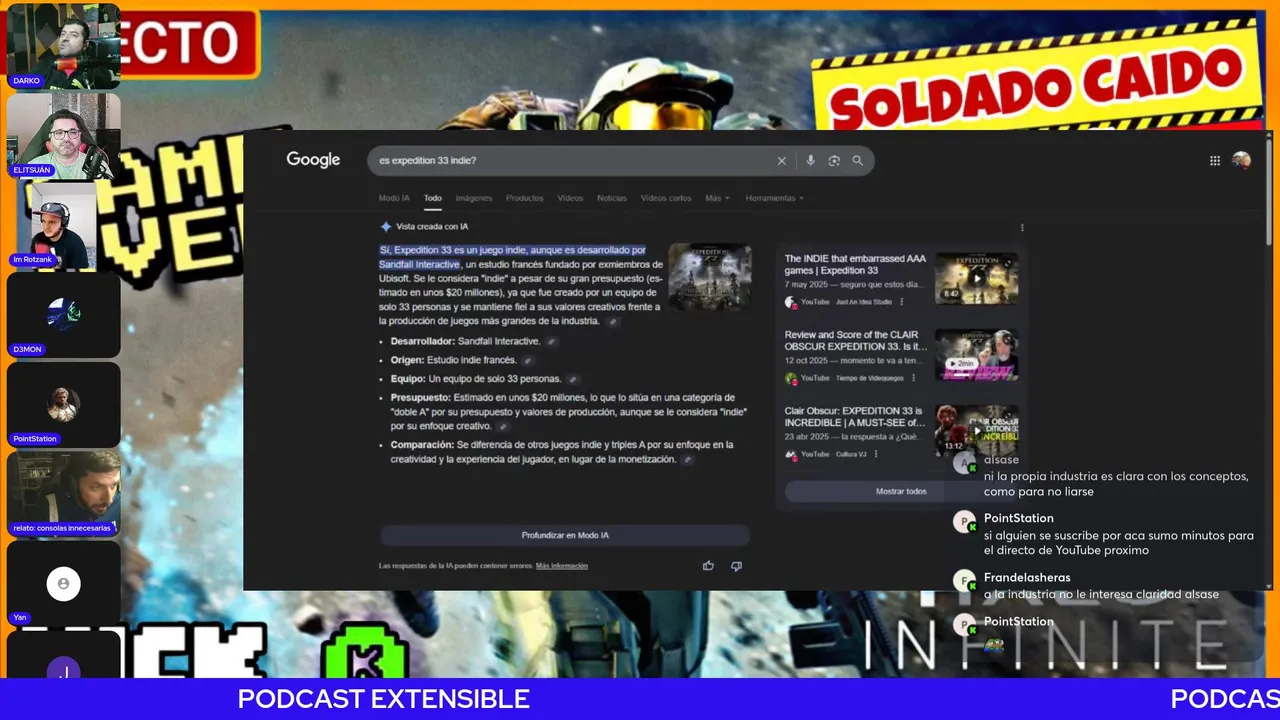Click the highlighted 'Sandfall Interactive' text in the paragraph

419,264
